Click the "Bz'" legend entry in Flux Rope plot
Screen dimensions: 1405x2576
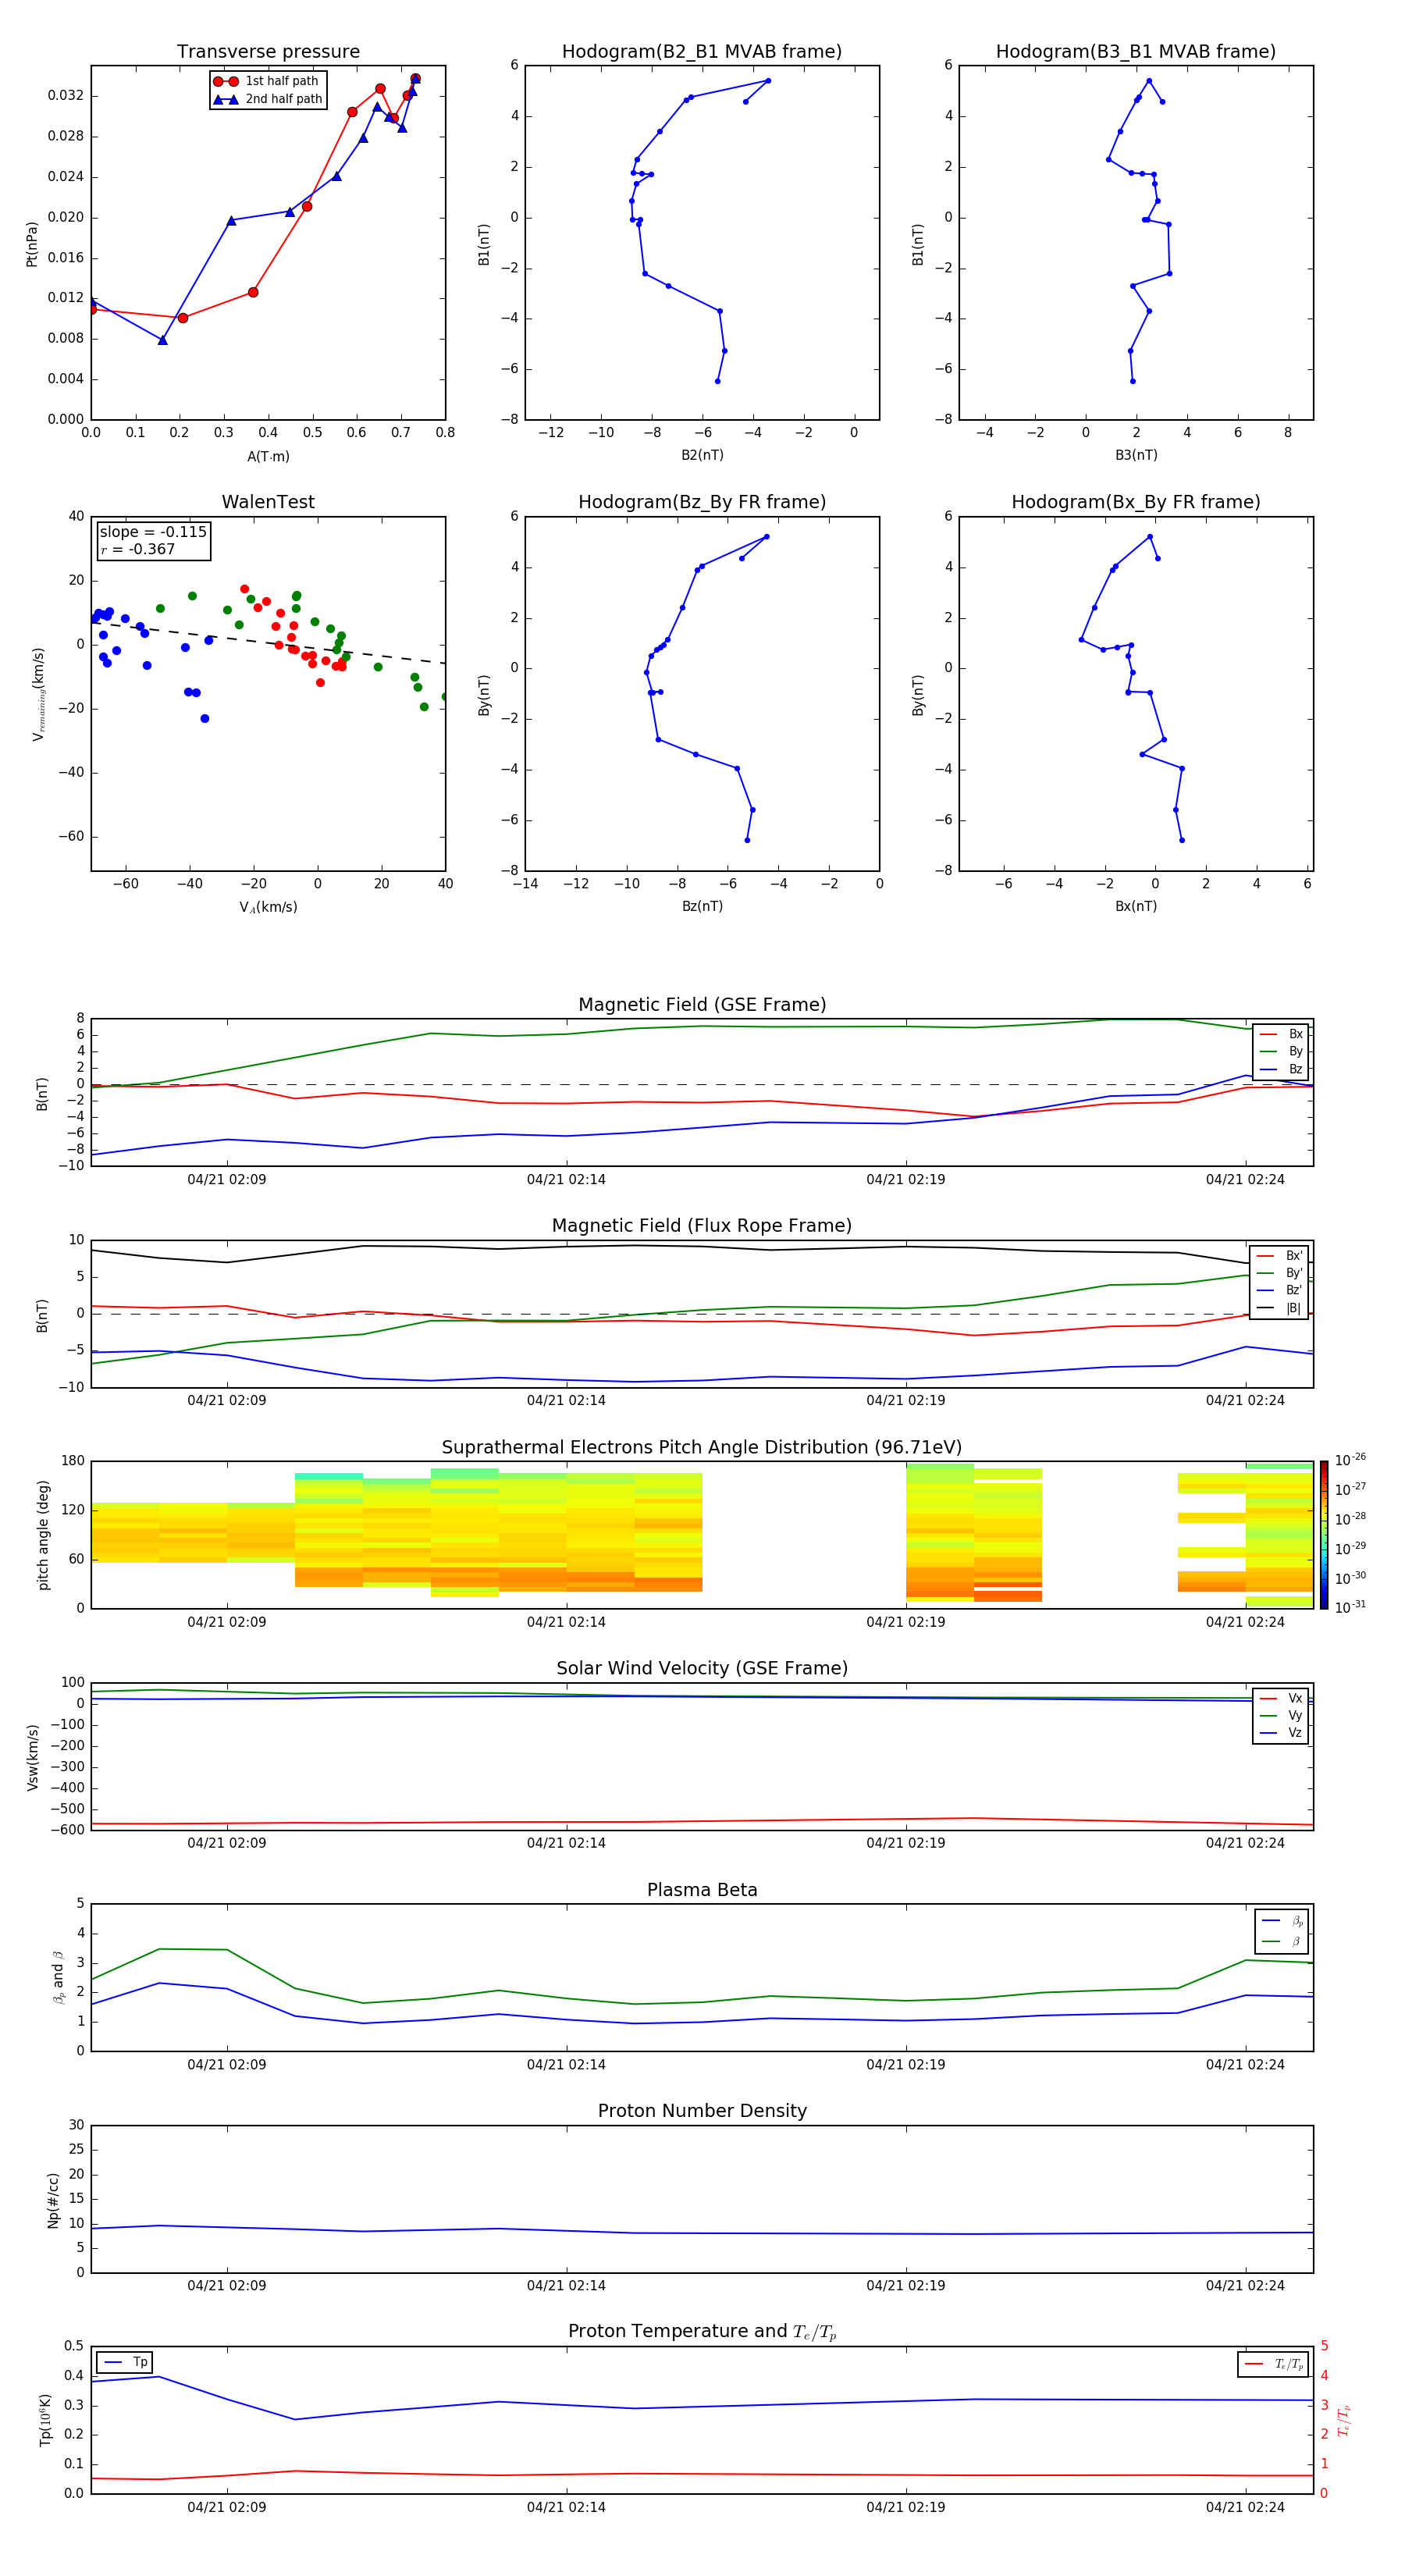[x=1279, y=1291]
